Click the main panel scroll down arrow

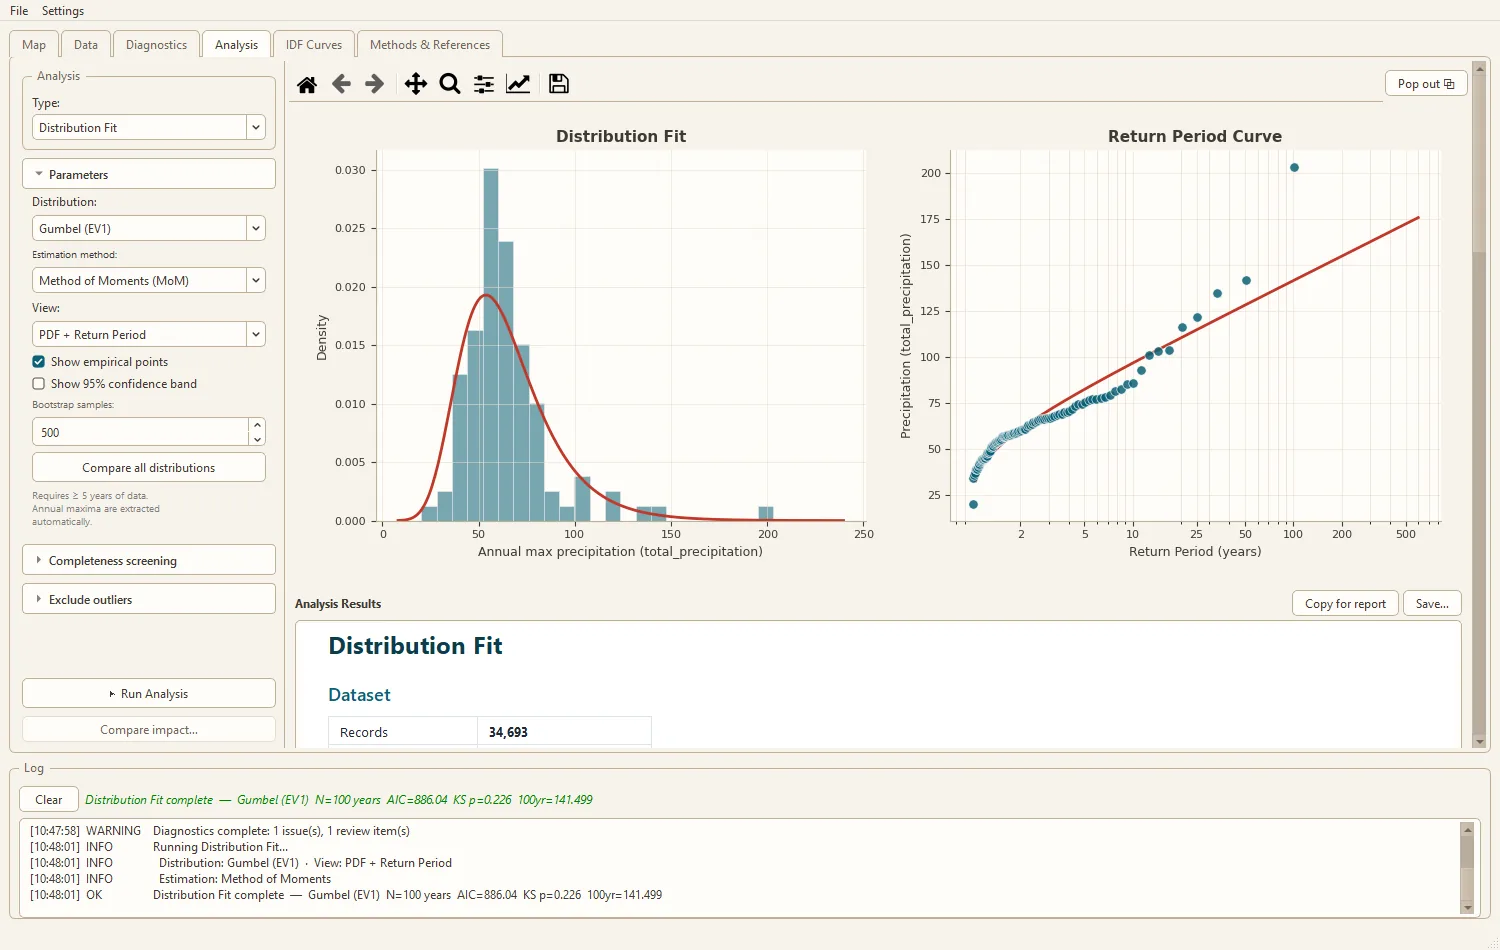pos(1479,741)
